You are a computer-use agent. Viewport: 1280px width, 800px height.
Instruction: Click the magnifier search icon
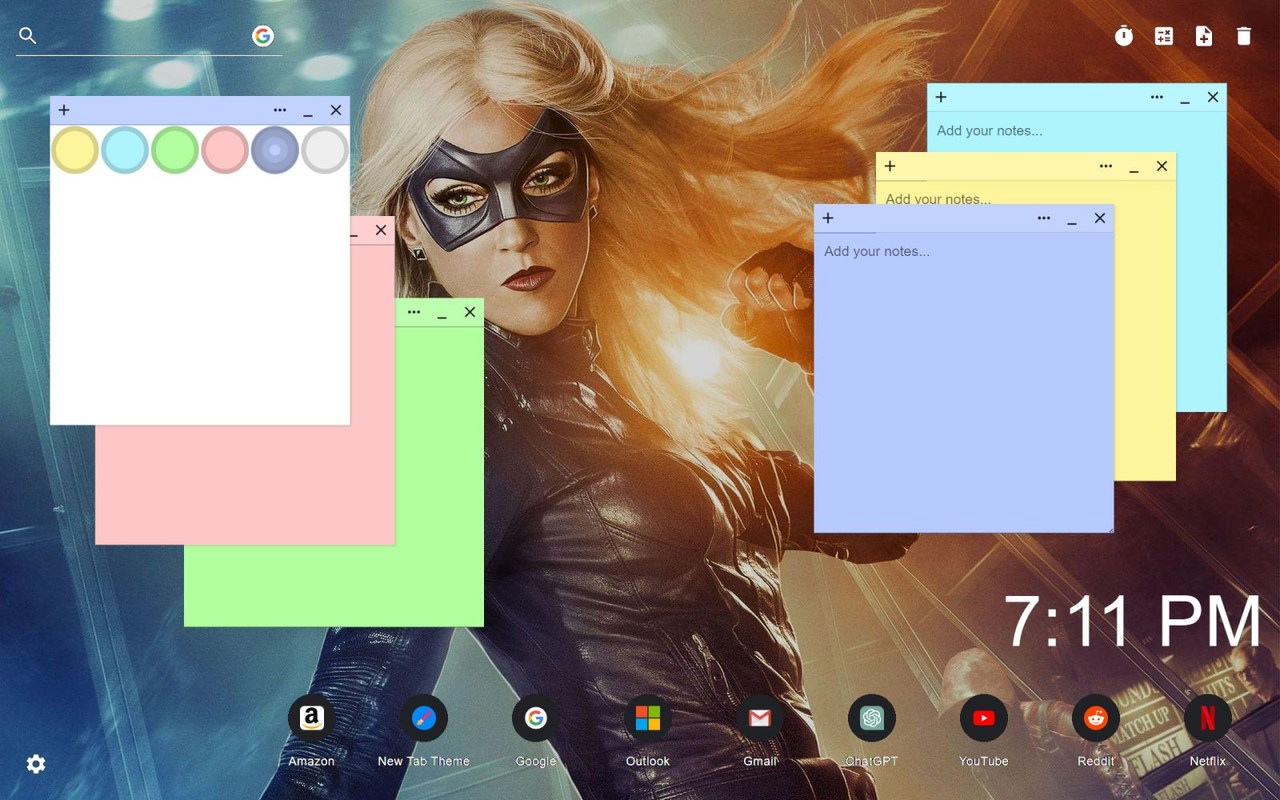point(28,36)
